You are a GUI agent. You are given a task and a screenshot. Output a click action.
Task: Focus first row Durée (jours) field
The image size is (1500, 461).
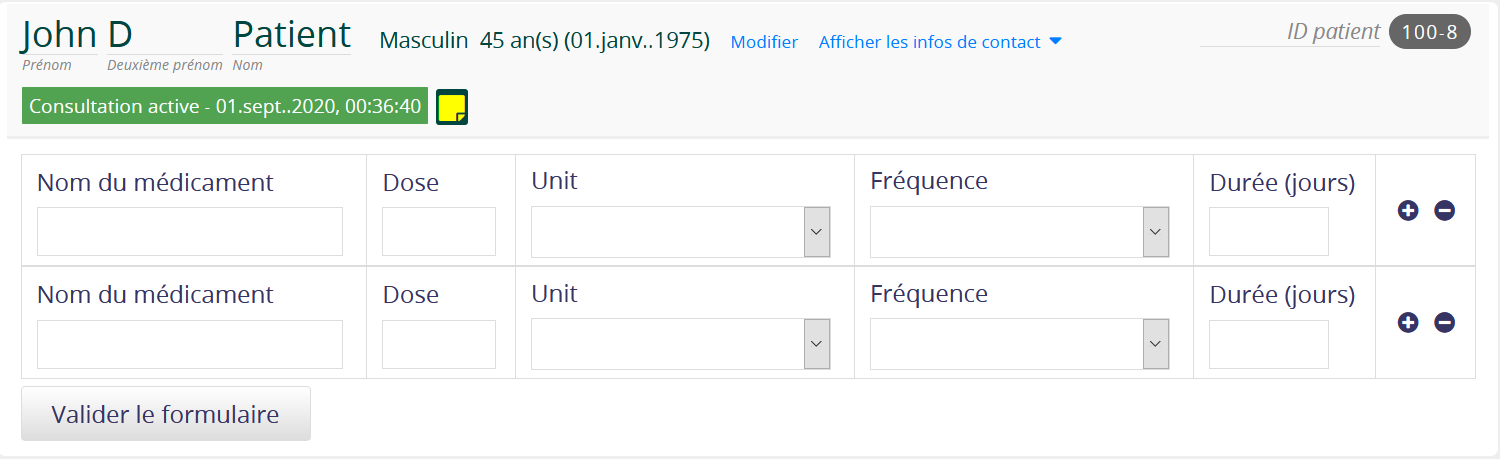1269,232
